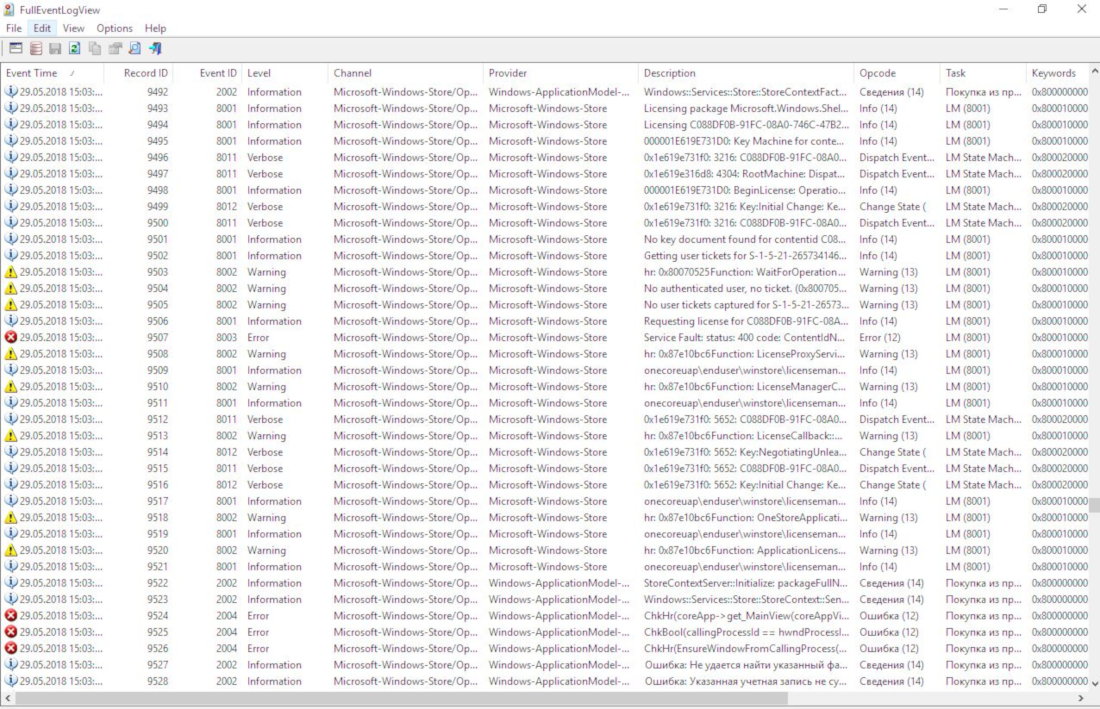Screen dimensions: 1100x709
Task: Click the Save Selected Items floppy icon
Action: point(55,48)
